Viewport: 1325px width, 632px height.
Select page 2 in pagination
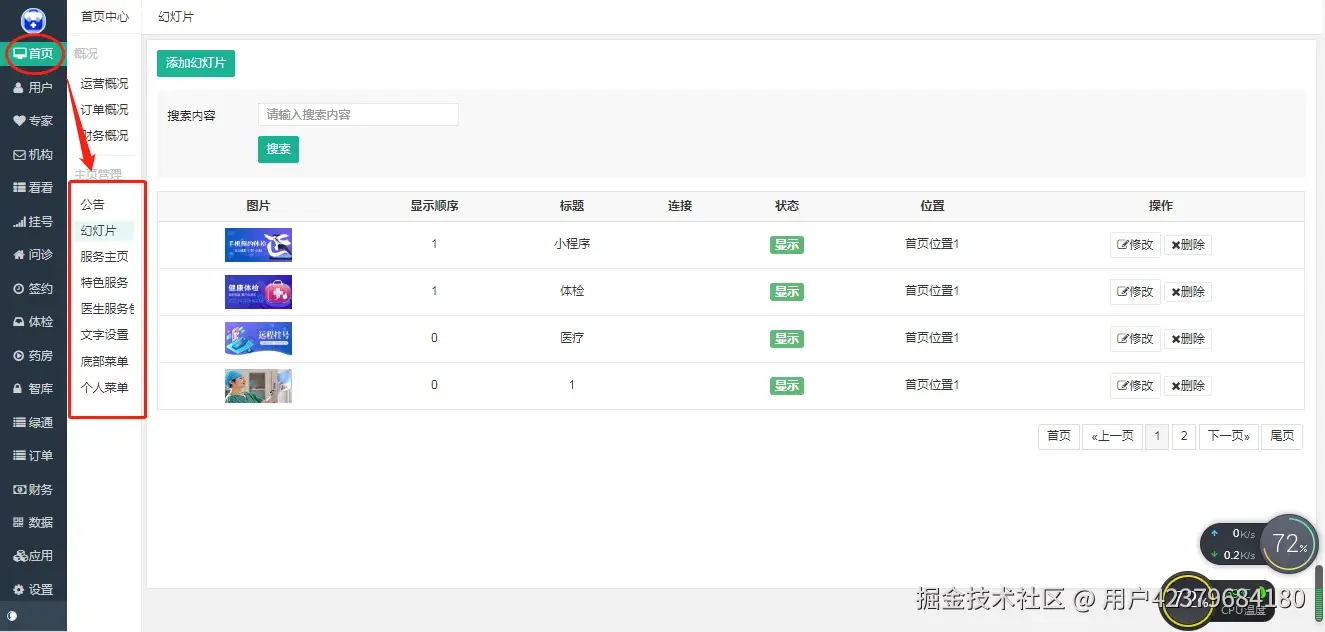pyautogui.click(x=1184, y=436)
